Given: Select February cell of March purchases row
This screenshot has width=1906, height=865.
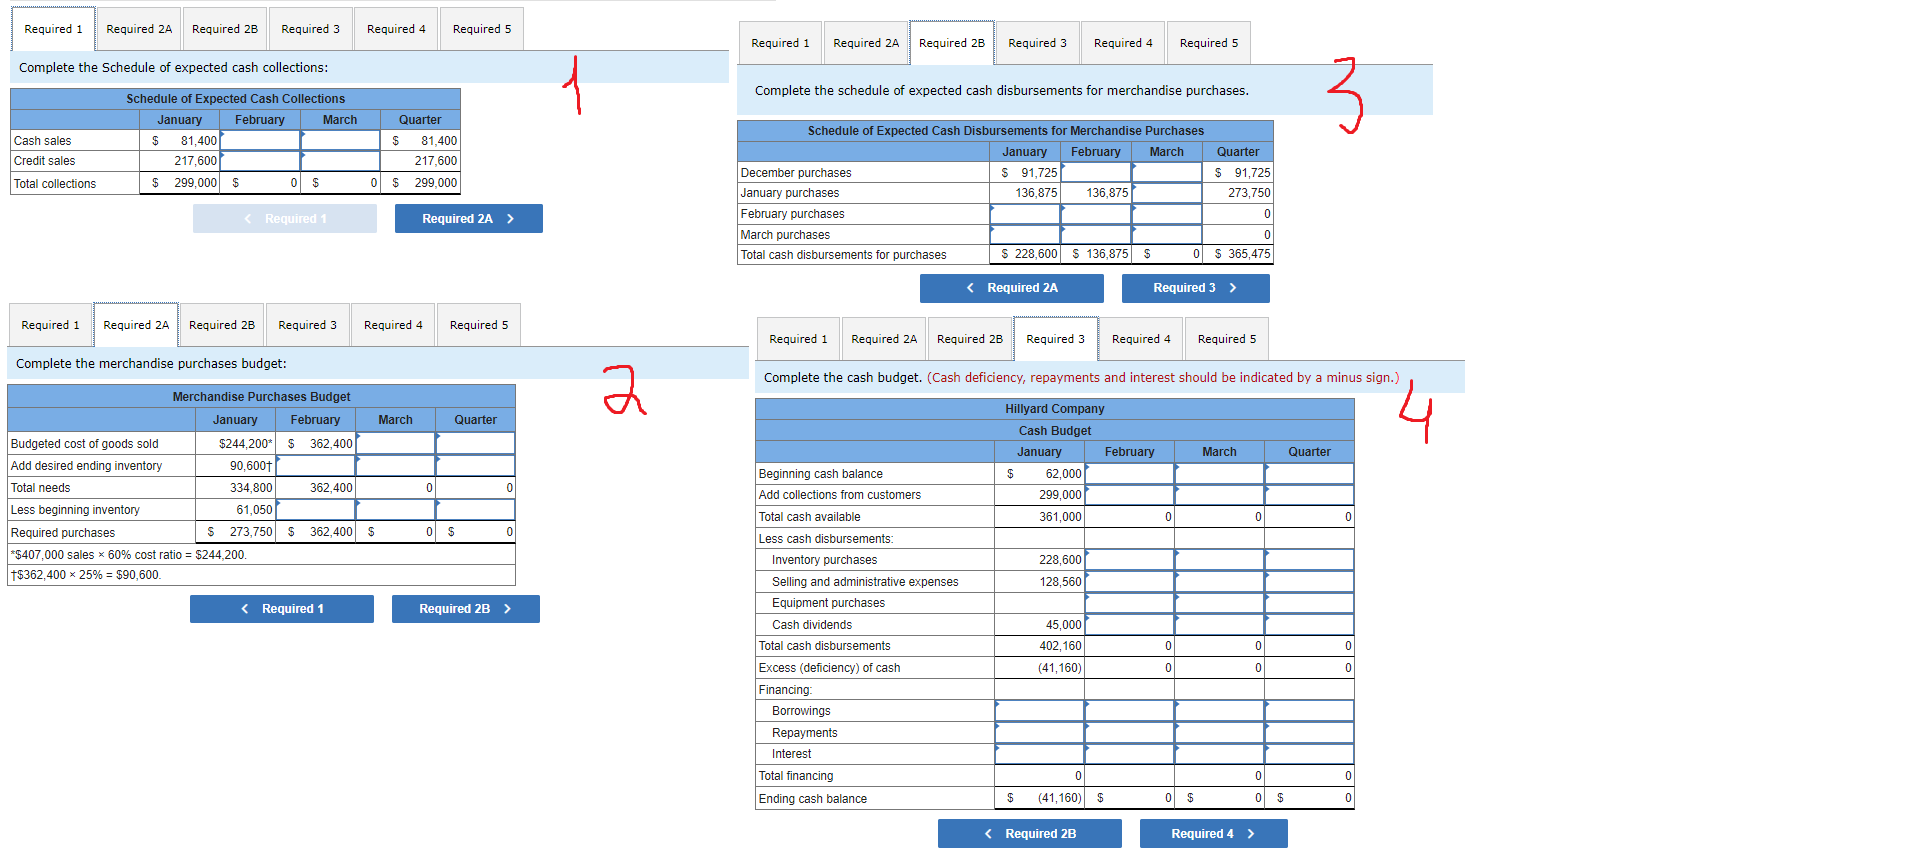Looking at the screenshot, I should (x=1096, y=235).
